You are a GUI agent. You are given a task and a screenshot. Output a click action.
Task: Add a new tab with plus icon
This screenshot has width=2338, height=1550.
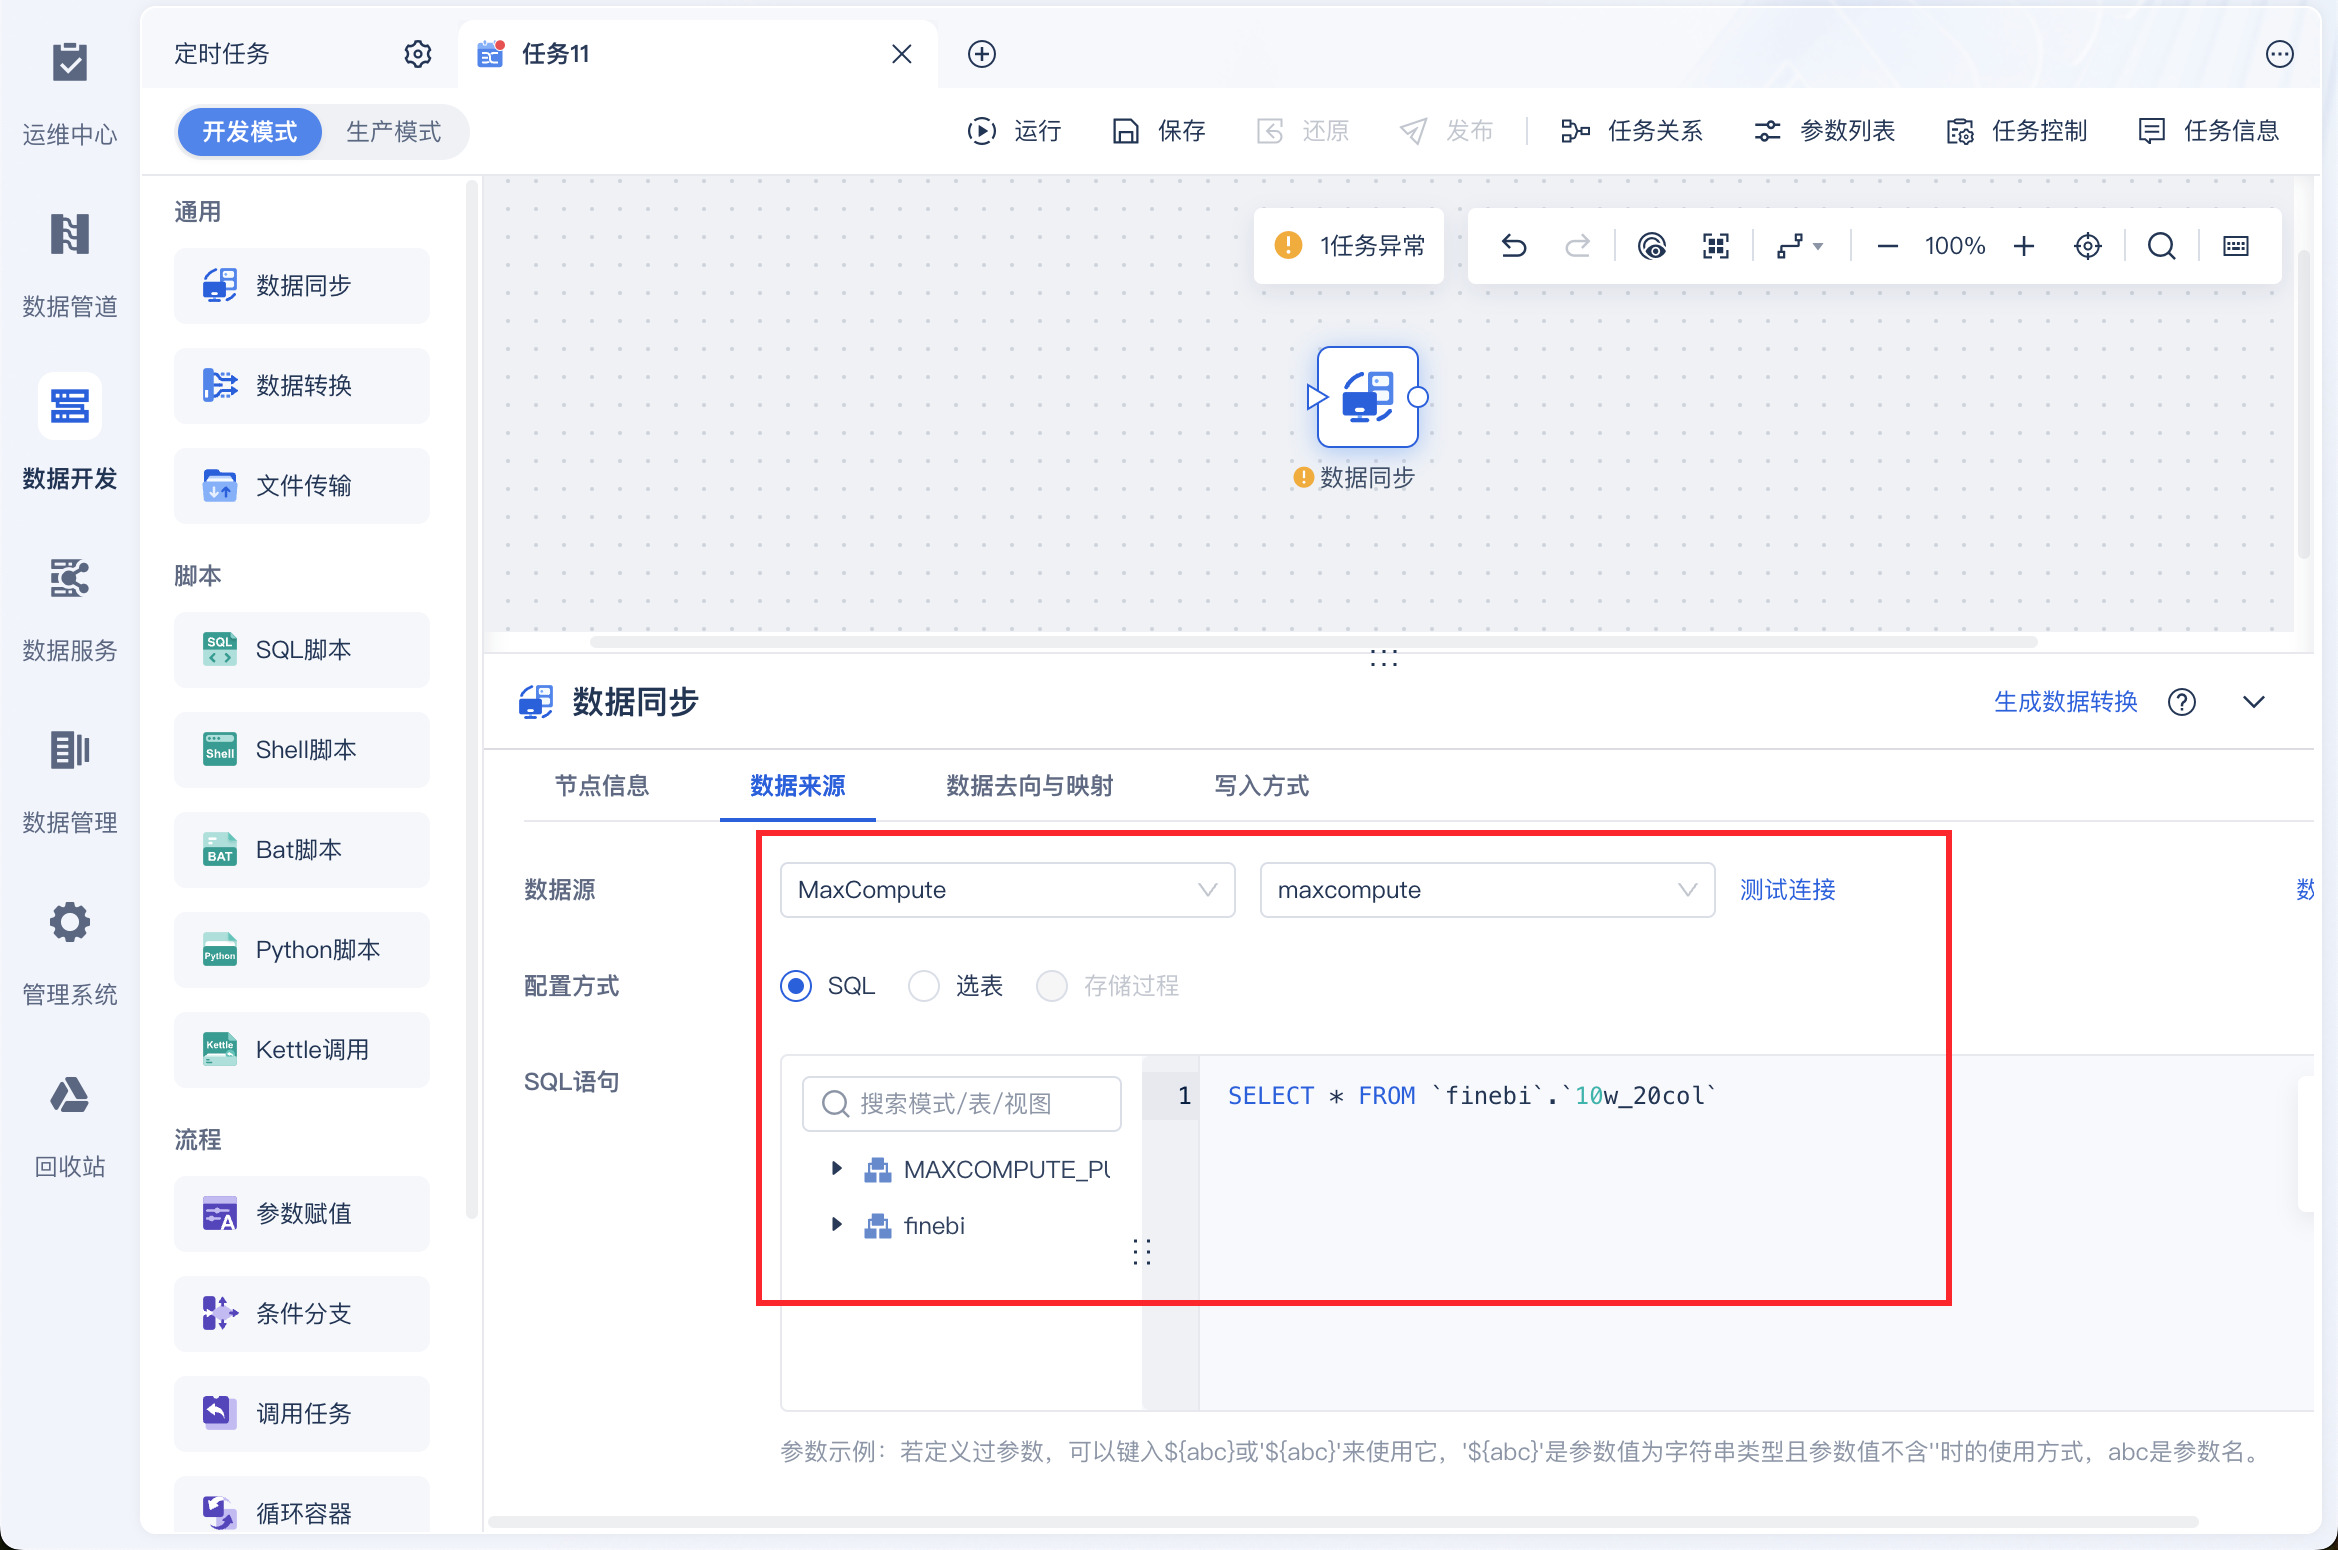[981, 54]
